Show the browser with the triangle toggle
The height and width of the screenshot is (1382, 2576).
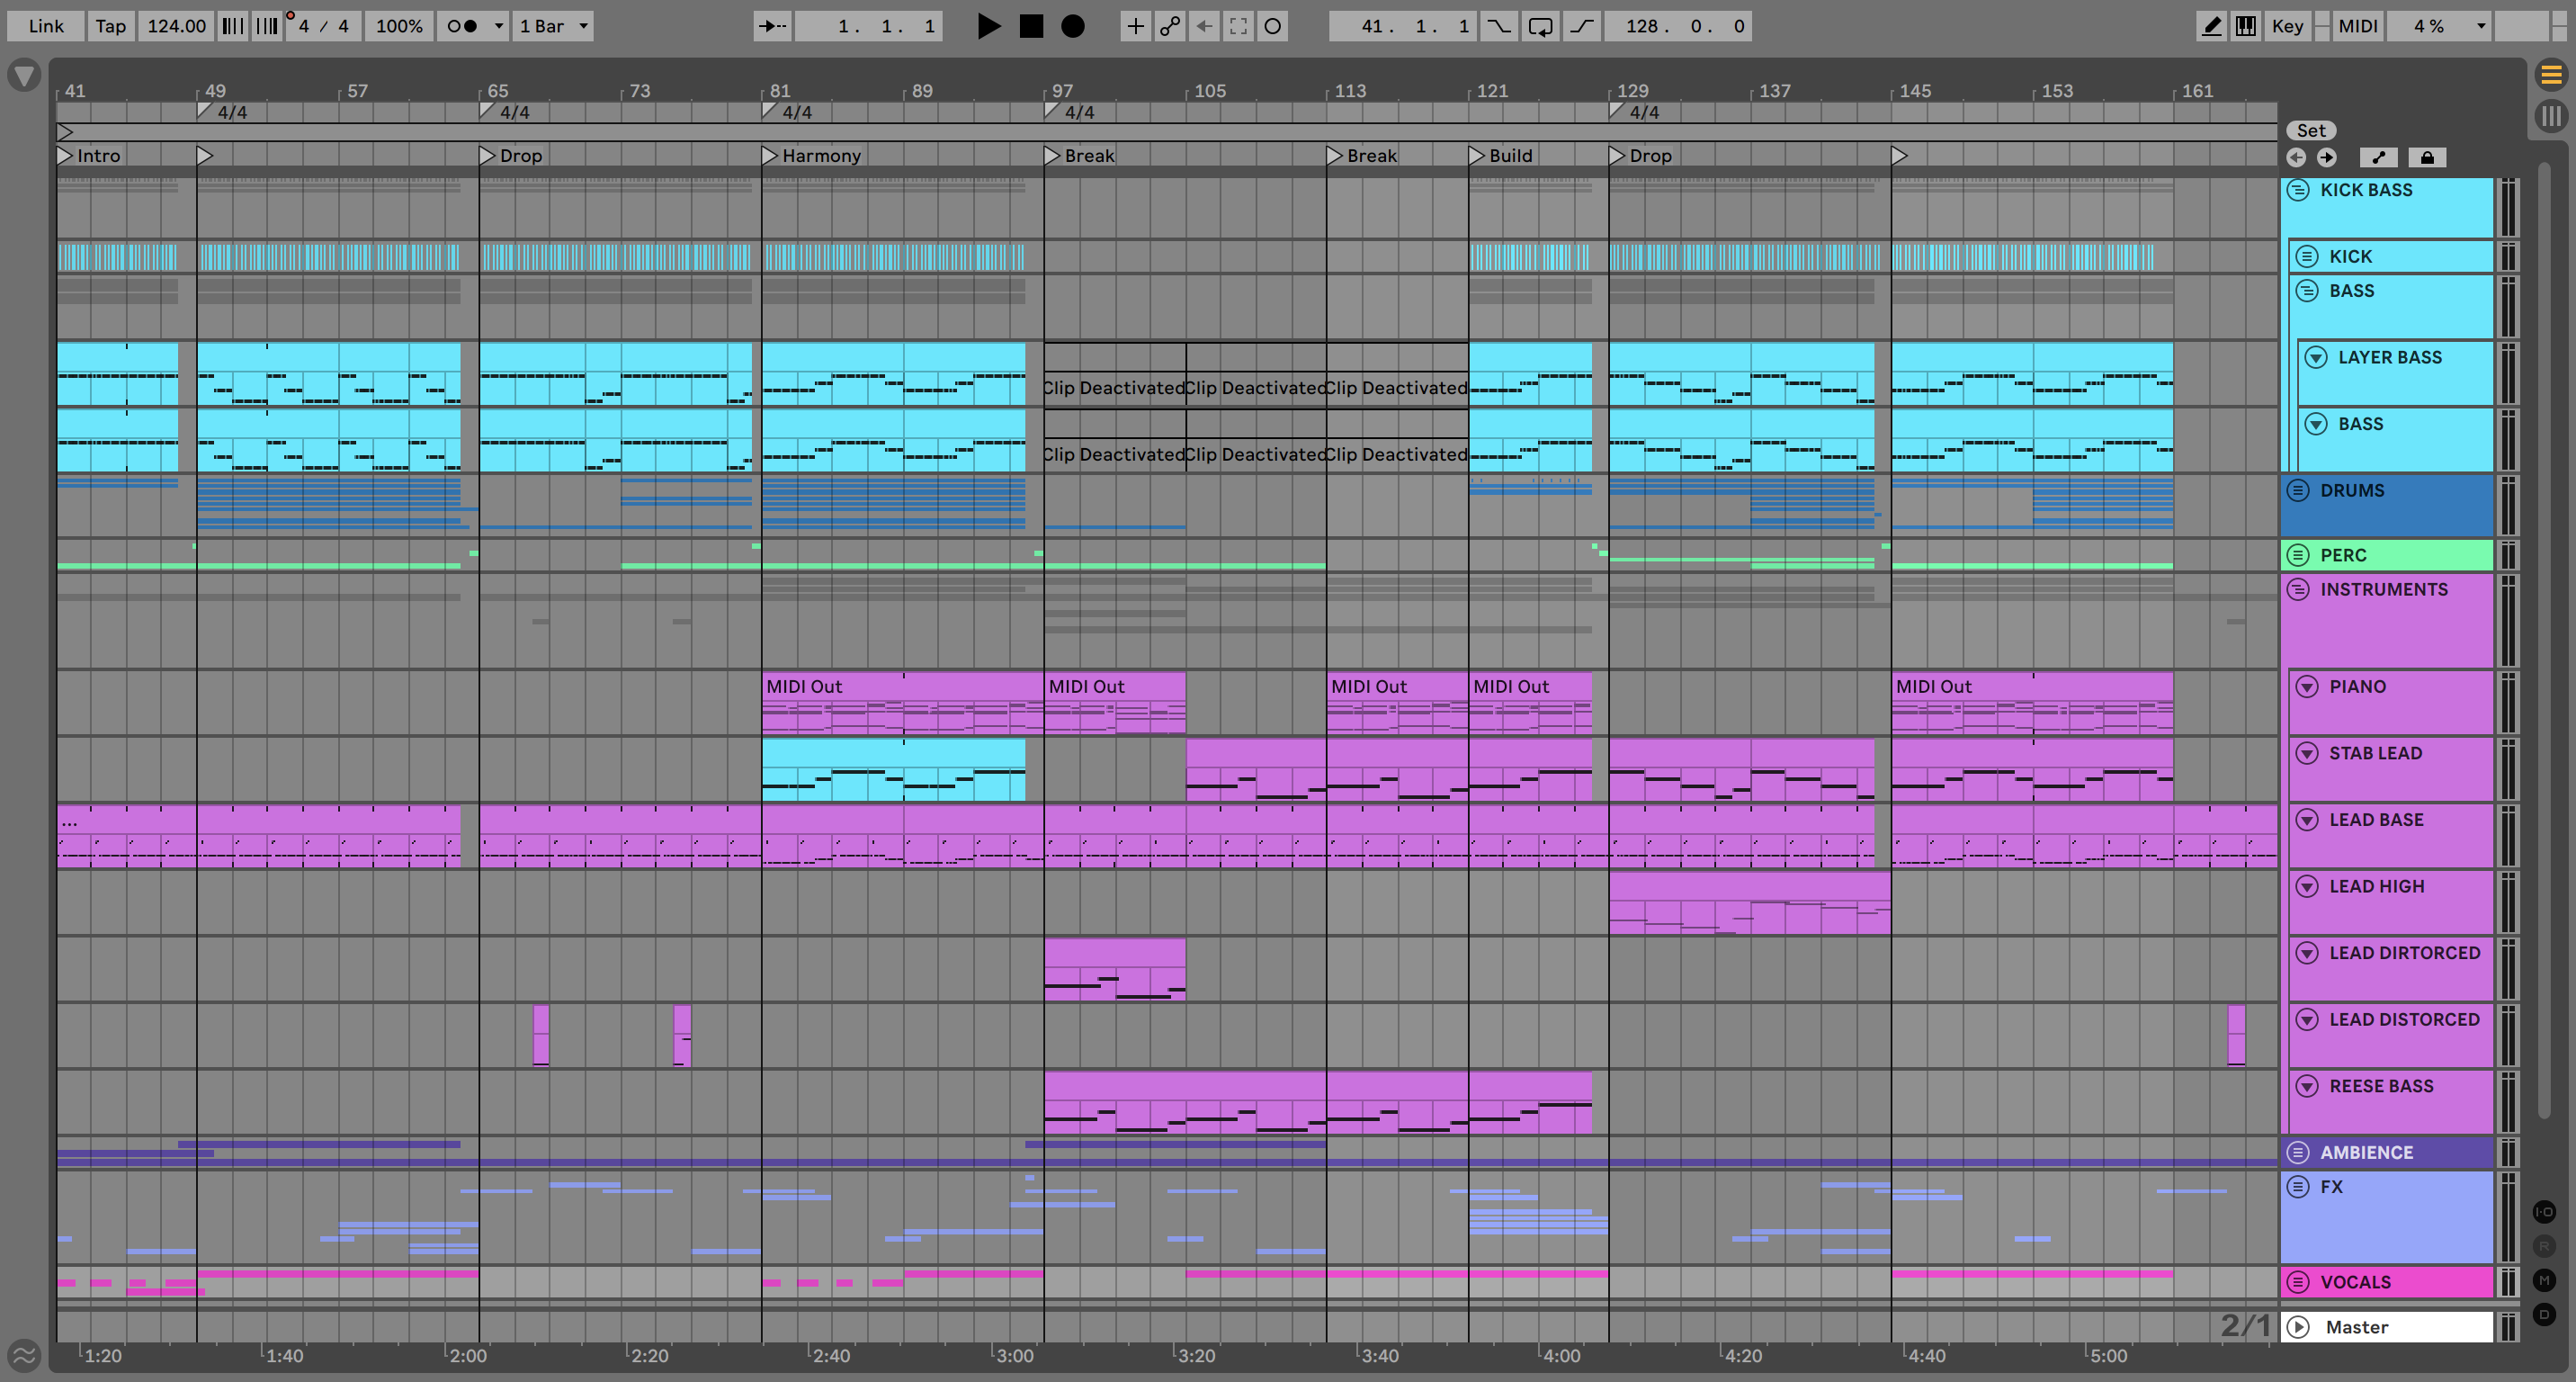[x=24, y=75]
